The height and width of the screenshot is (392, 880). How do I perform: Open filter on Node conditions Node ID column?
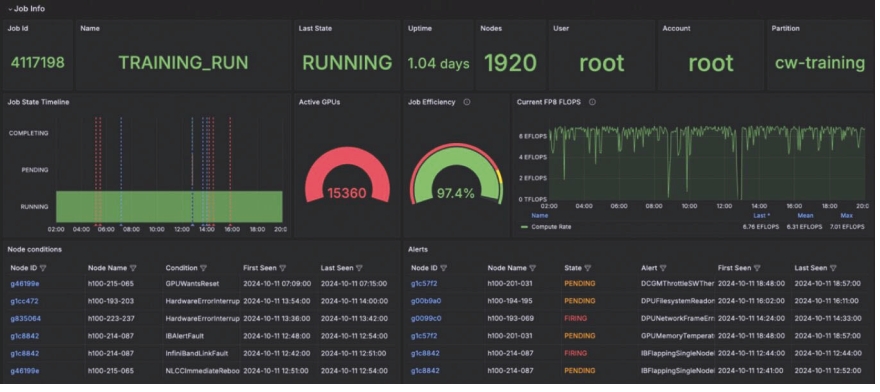tap(43, 268)
